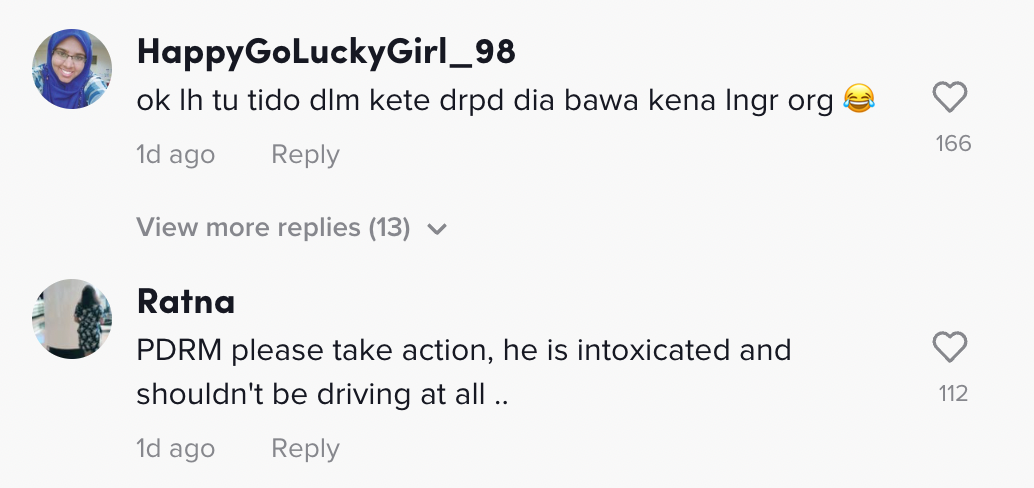Click "View more replies (13)"

pos(273,228)
